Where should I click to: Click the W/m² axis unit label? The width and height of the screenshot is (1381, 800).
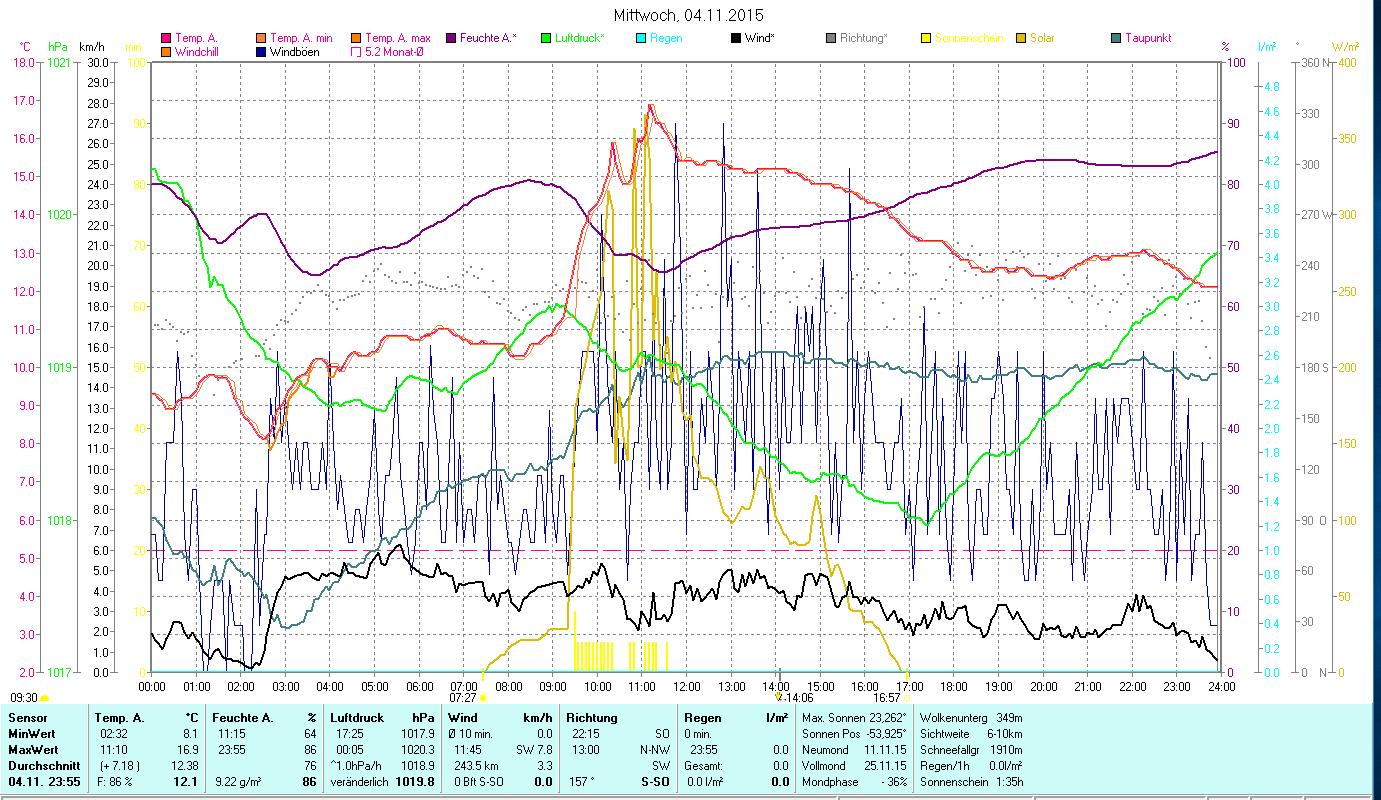pos(1345,47)
